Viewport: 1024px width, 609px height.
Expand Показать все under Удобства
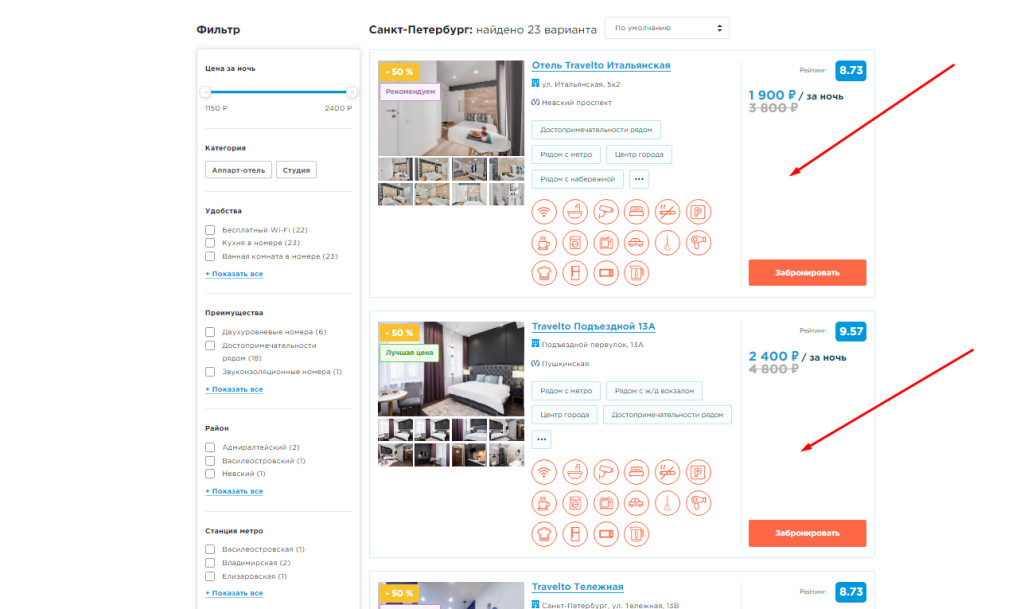pos(234,273)
